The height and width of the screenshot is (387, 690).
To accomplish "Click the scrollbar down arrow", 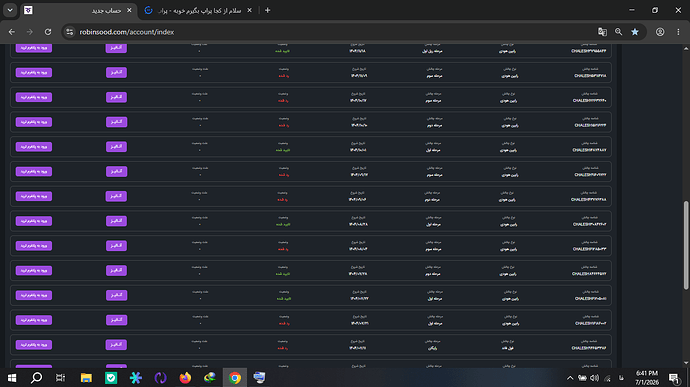I will [686, 363].
